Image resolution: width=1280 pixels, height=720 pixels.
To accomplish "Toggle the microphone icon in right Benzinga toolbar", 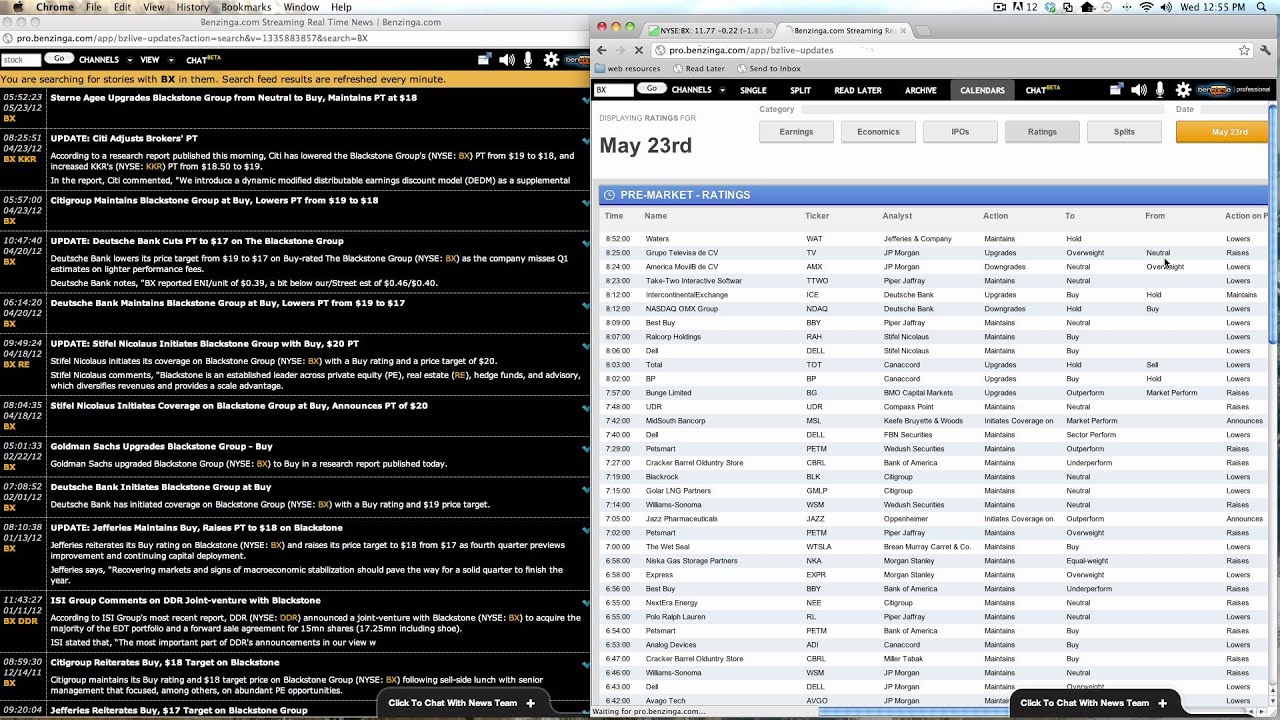I will click(x=1160, y=90).
